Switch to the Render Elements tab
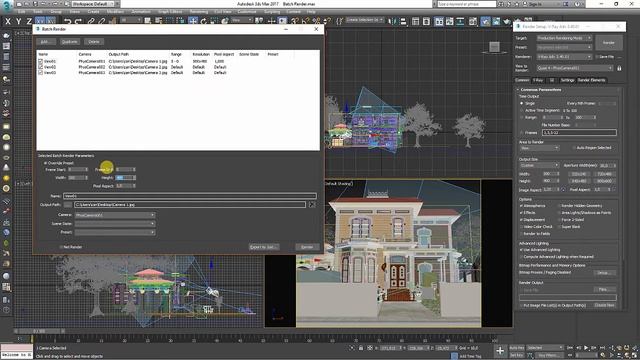Screen dimensions: 640x360 pos(591,80)
